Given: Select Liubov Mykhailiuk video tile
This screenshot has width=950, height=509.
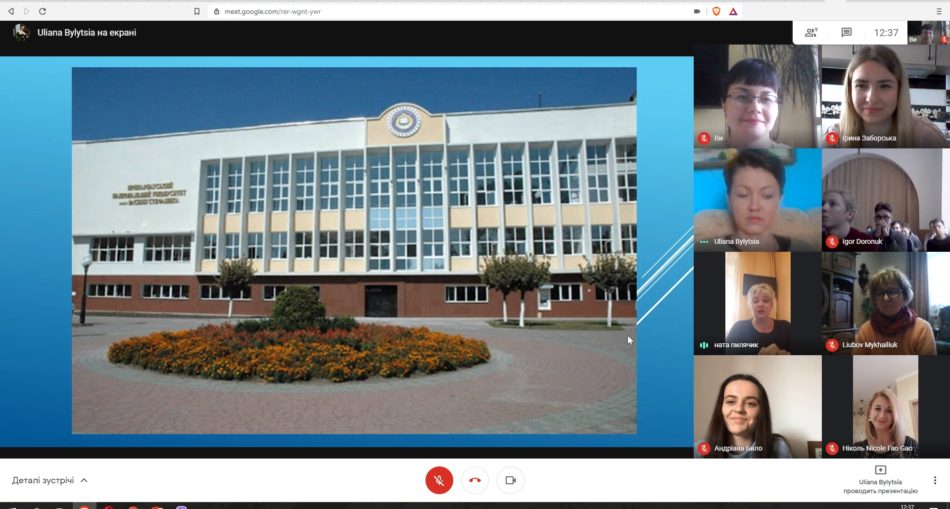Looking at the screenshot, I should (885, 303).
